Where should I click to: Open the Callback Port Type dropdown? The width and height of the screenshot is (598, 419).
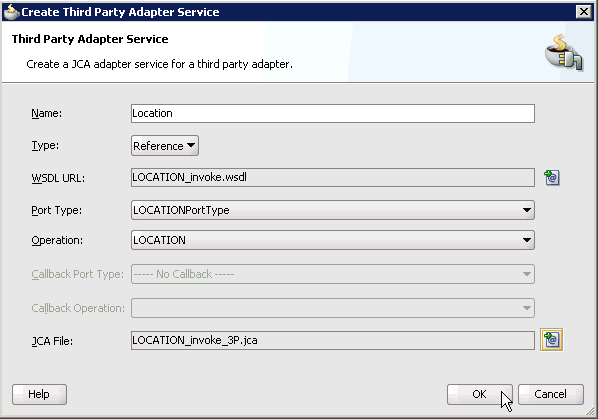[x=333, y=274]
